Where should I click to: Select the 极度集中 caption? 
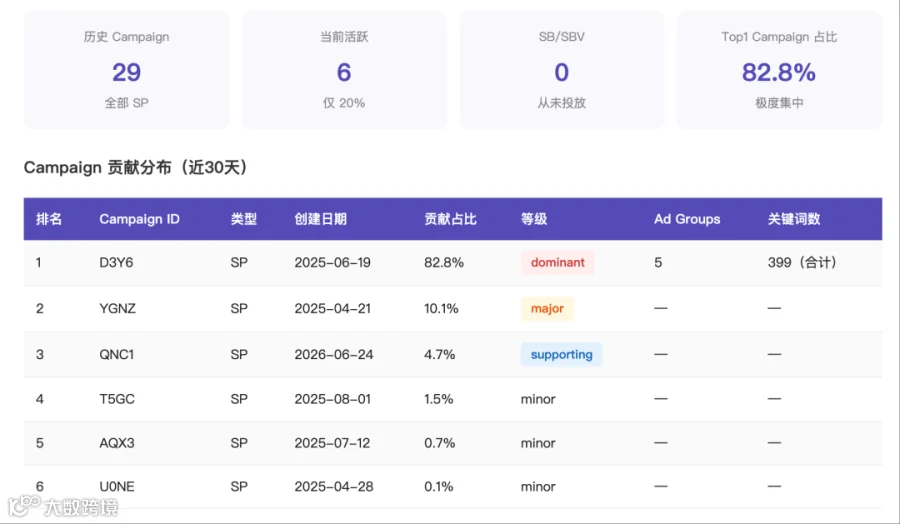click(x=779, y=103)
